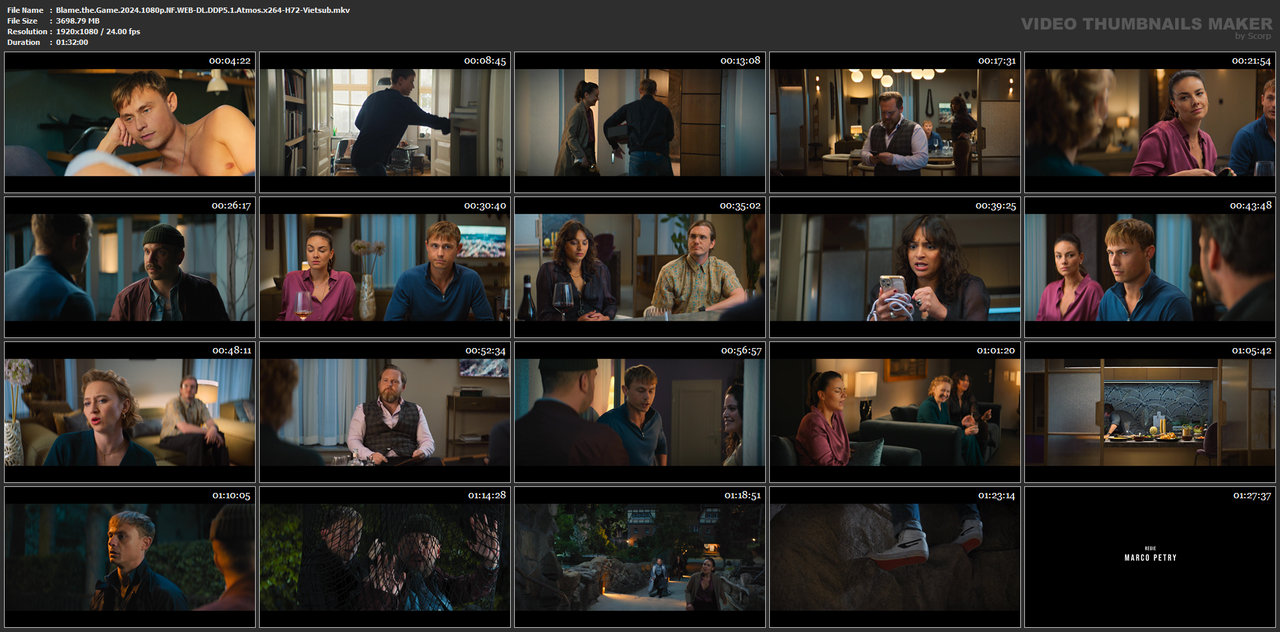This screenshot has height=632, width=1280.
Task: Select the thumbnail at 00:21:54
Action: [x=1150, y=122]
